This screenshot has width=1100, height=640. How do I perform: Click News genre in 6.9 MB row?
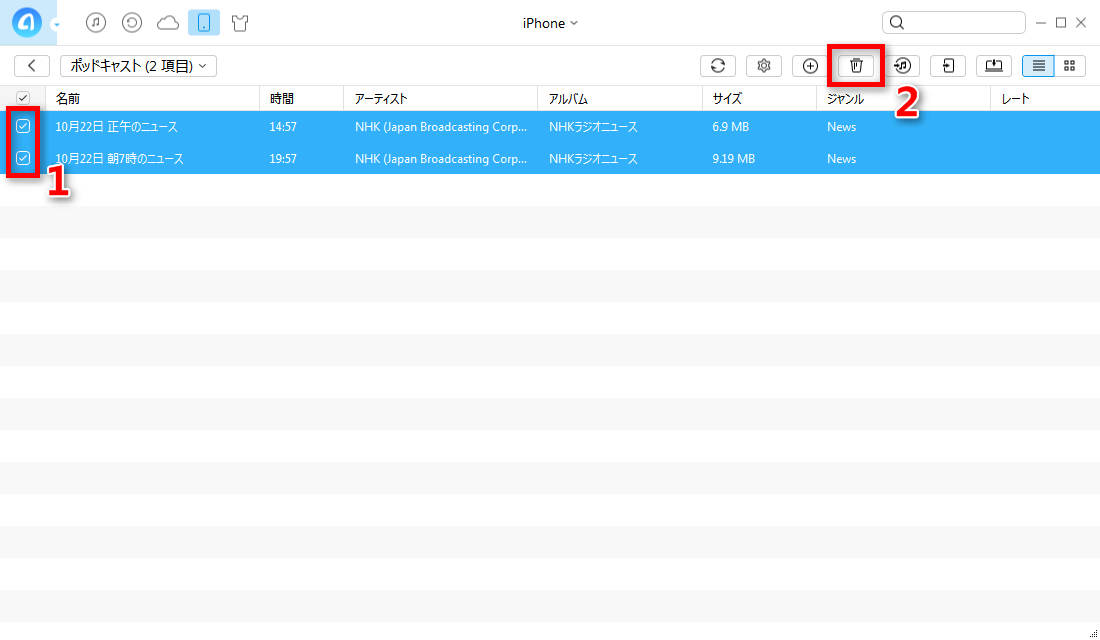841,127
